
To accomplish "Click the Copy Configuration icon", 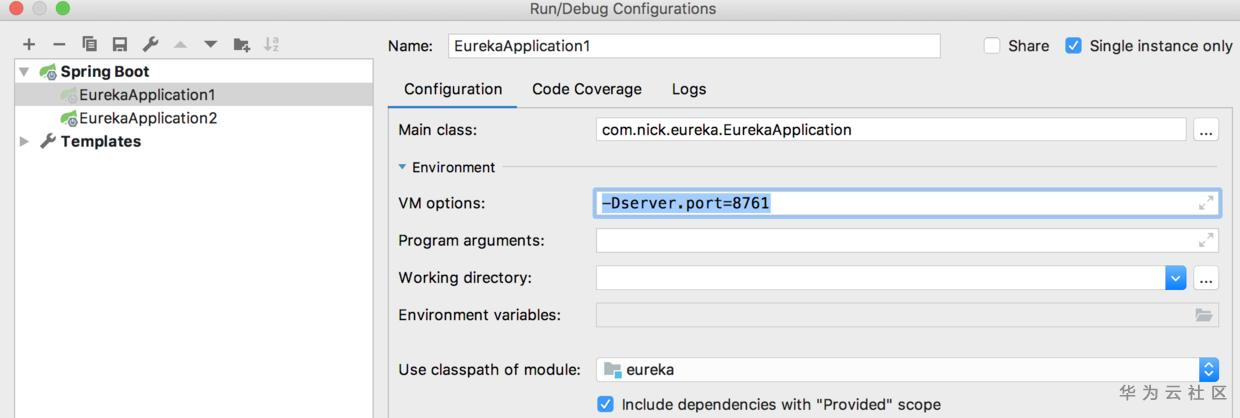I will [90, 44].
